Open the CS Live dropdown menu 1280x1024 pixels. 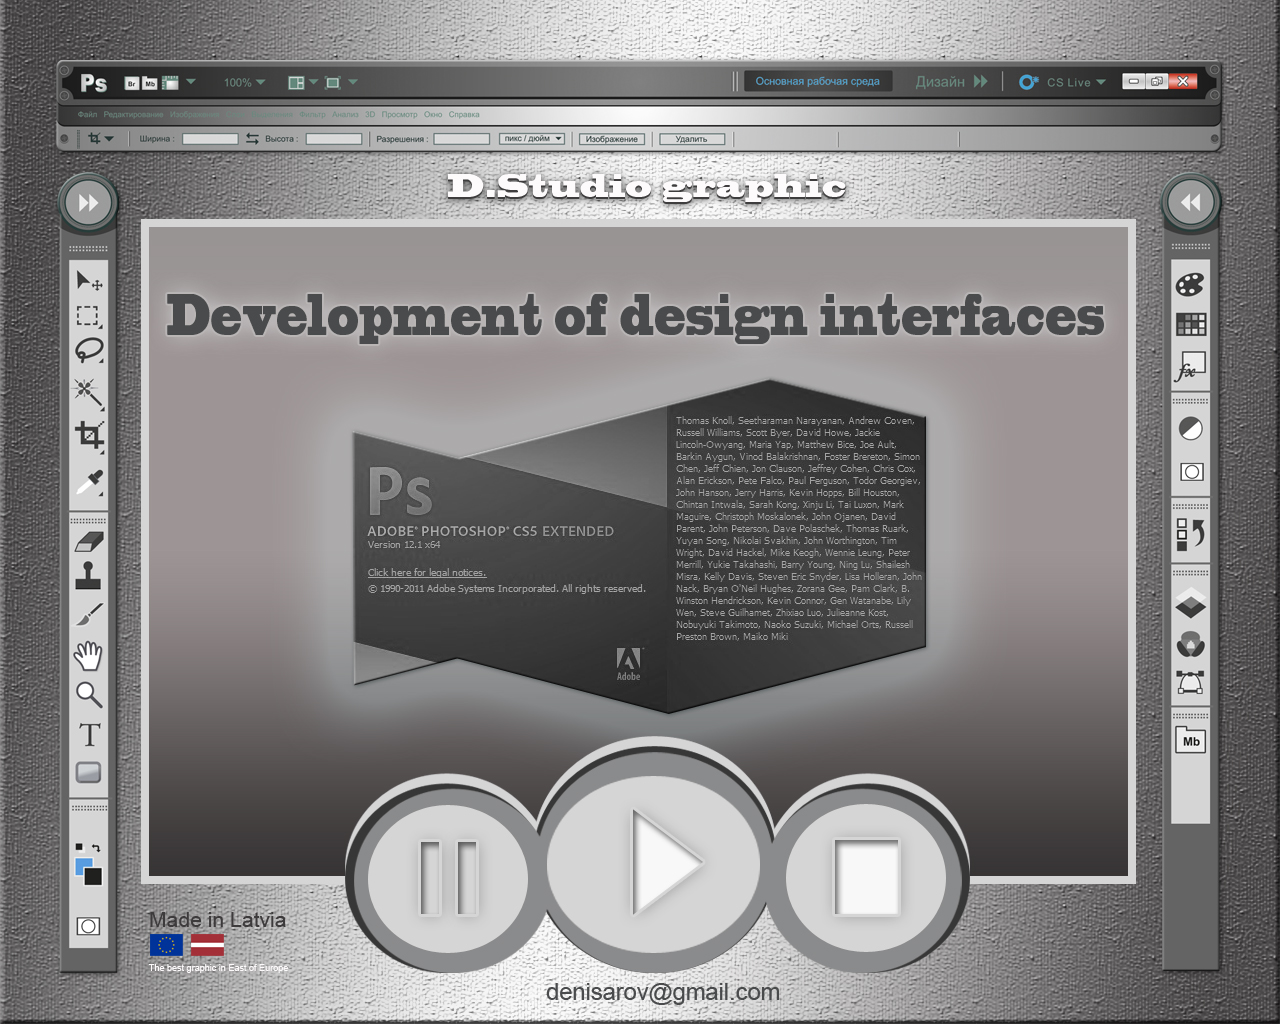(1101, 82)
